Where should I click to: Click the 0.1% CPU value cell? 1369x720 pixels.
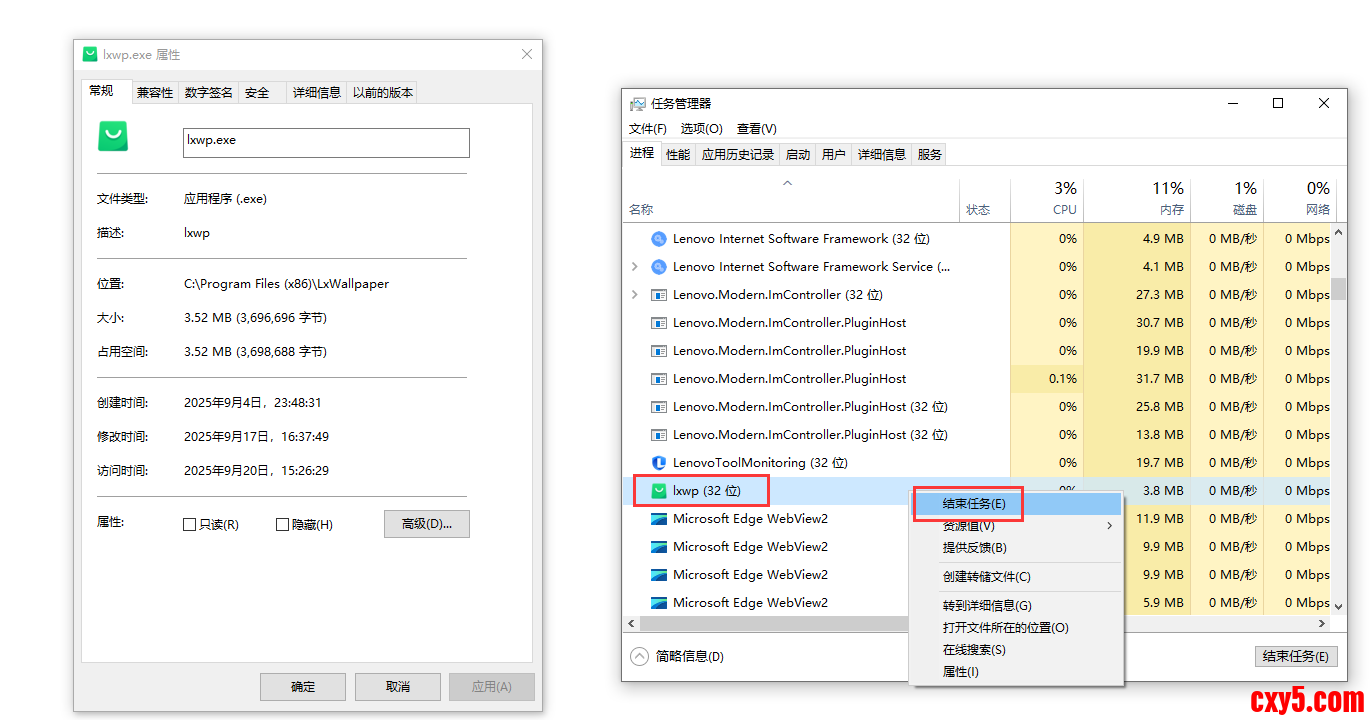[x=1047, y=379]
